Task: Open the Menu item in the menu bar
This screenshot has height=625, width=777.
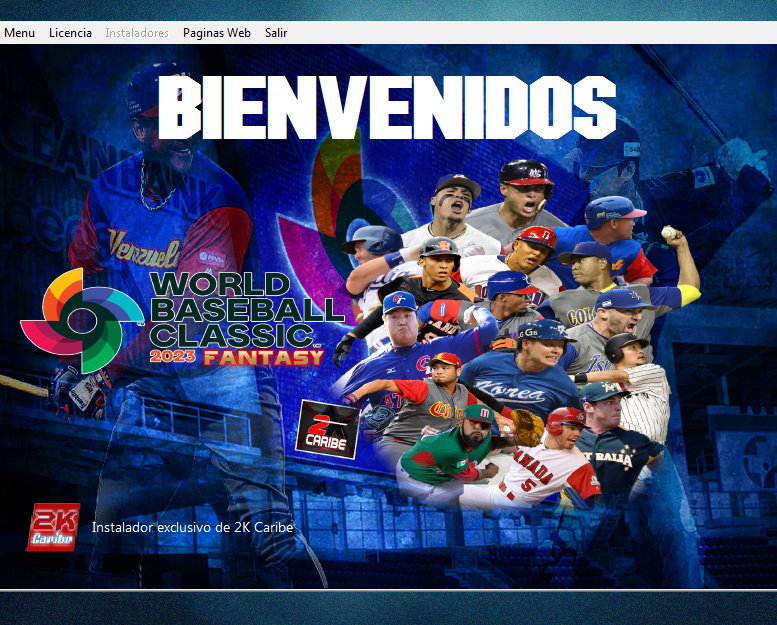Action: (x=19, y=33)
